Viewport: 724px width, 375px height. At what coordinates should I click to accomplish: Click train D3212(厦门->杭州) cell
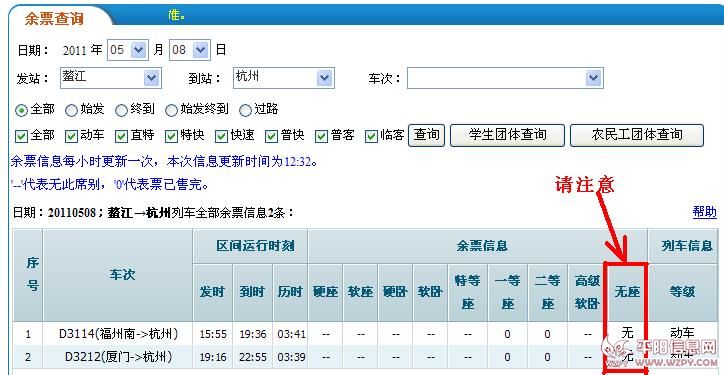pyautogui.click(x=118, y=357)
